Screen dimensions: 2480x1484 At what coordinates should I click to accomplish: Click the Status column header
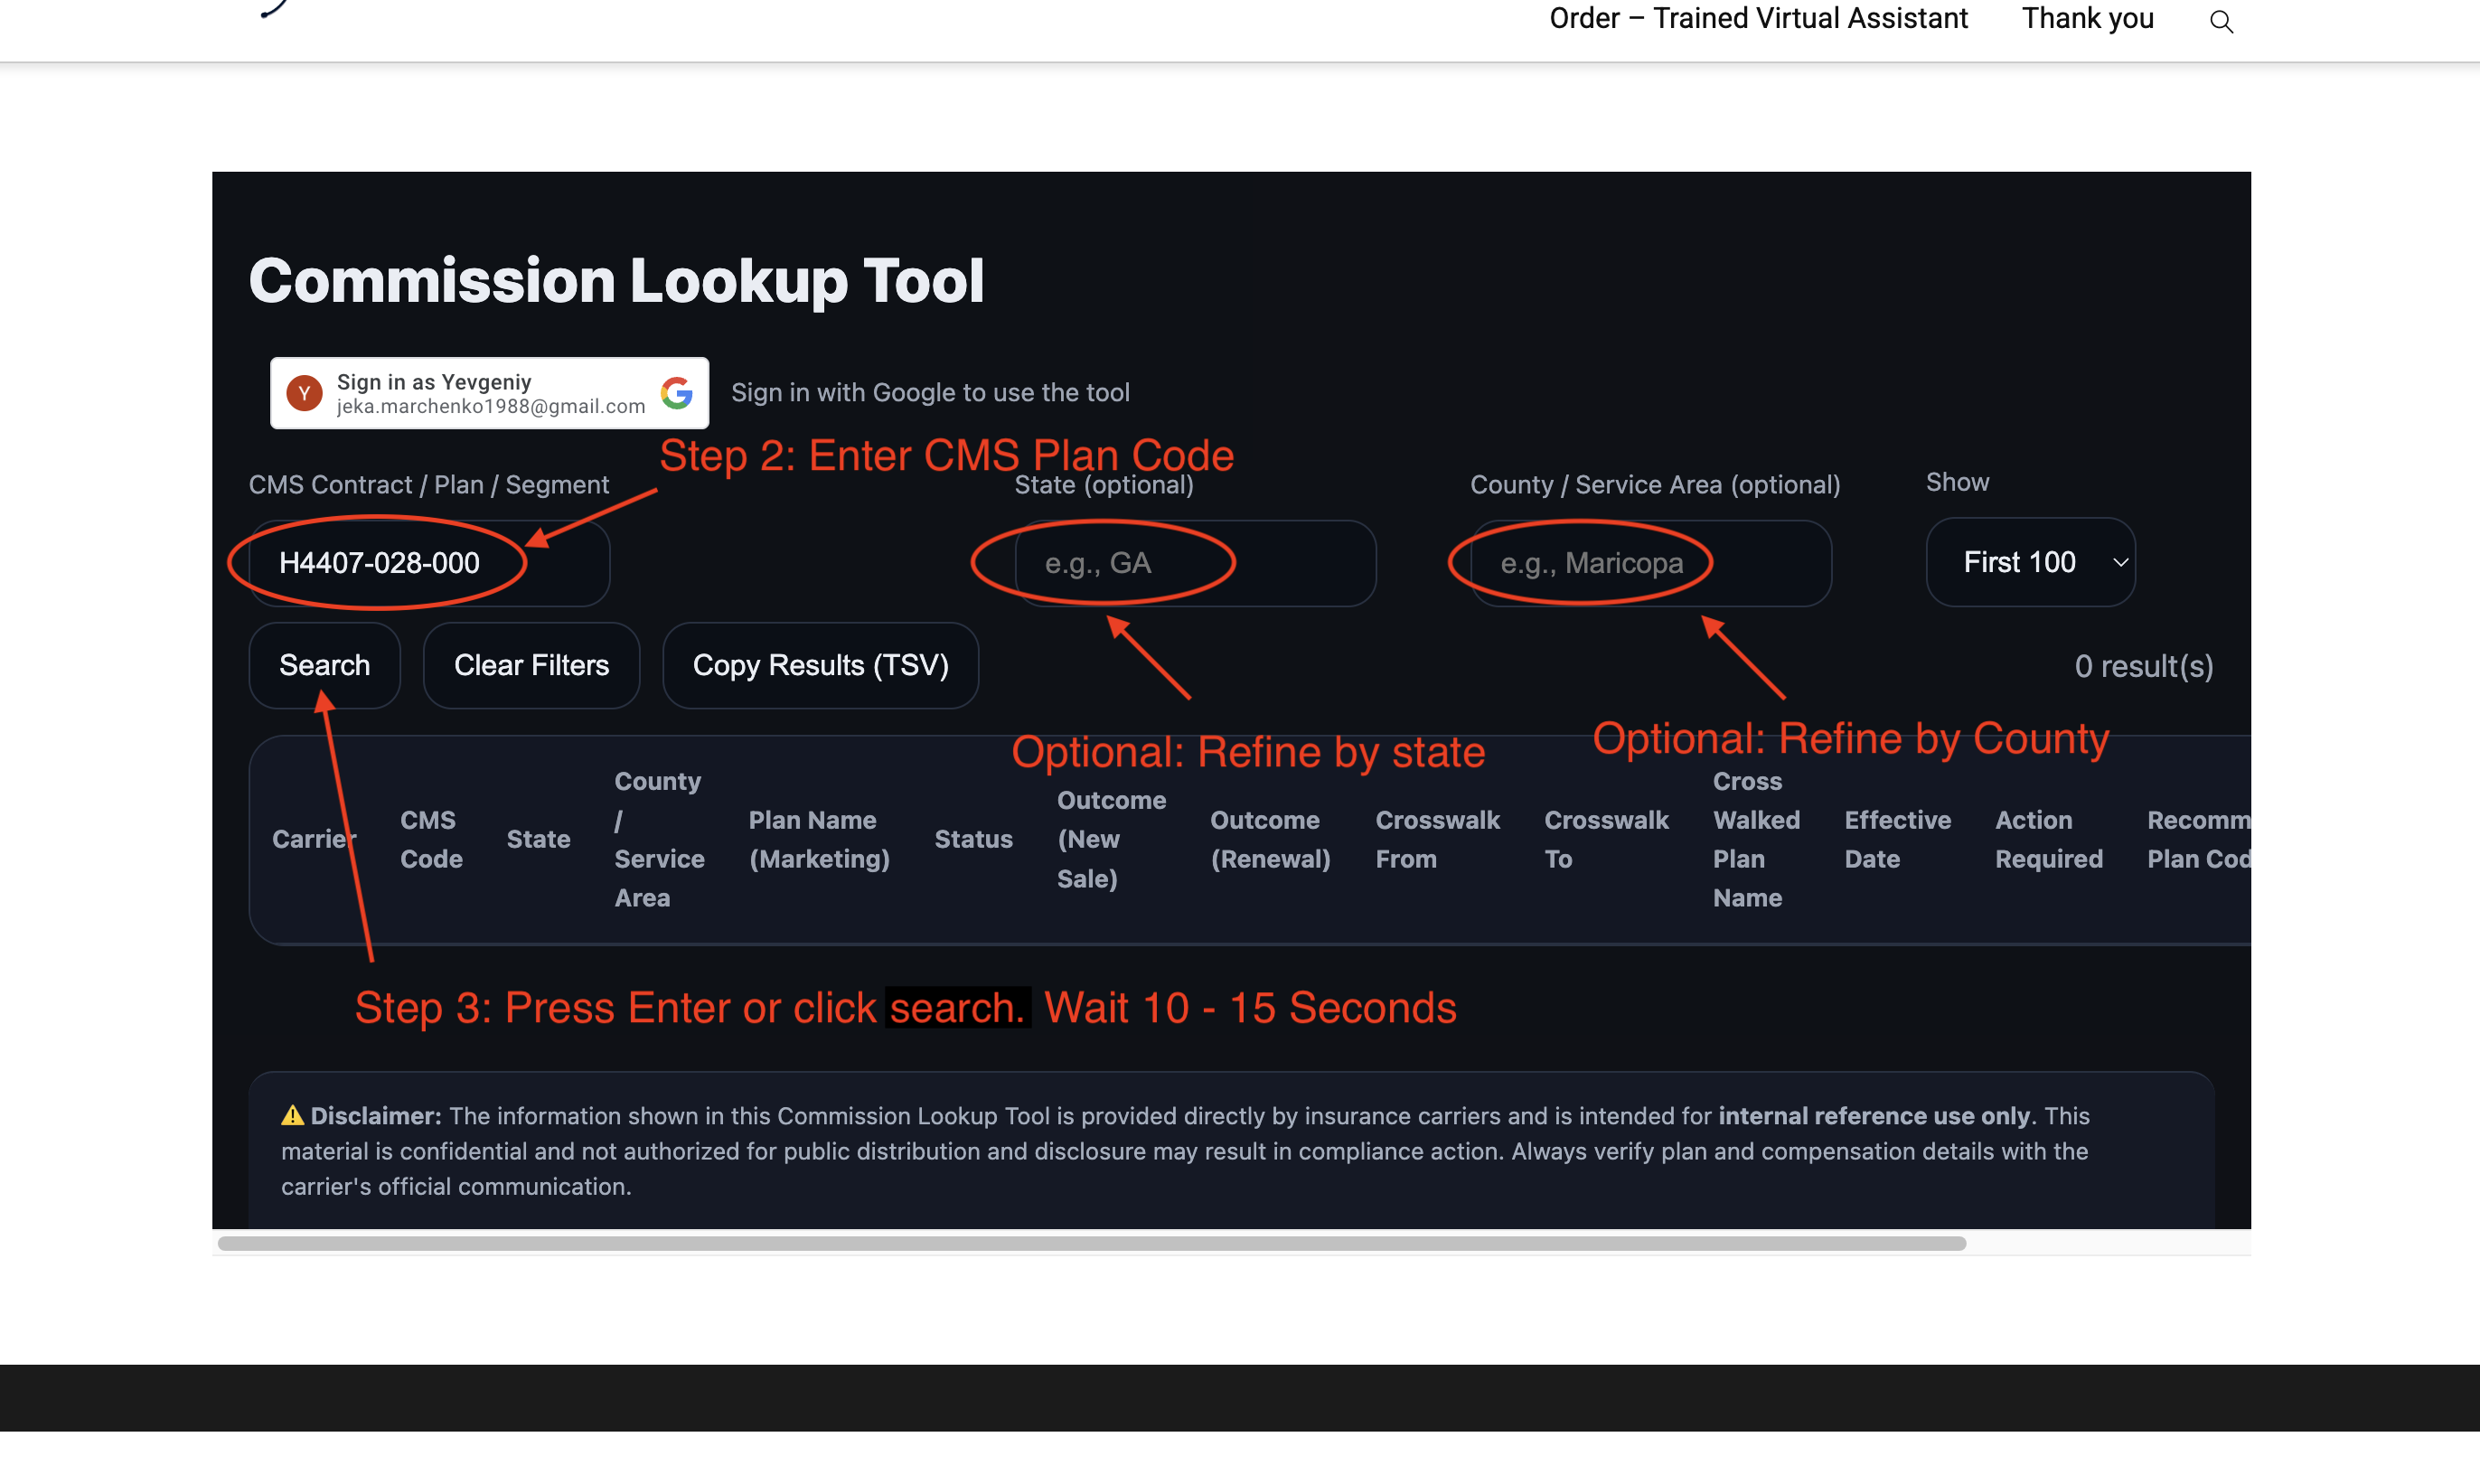[973, 839]
